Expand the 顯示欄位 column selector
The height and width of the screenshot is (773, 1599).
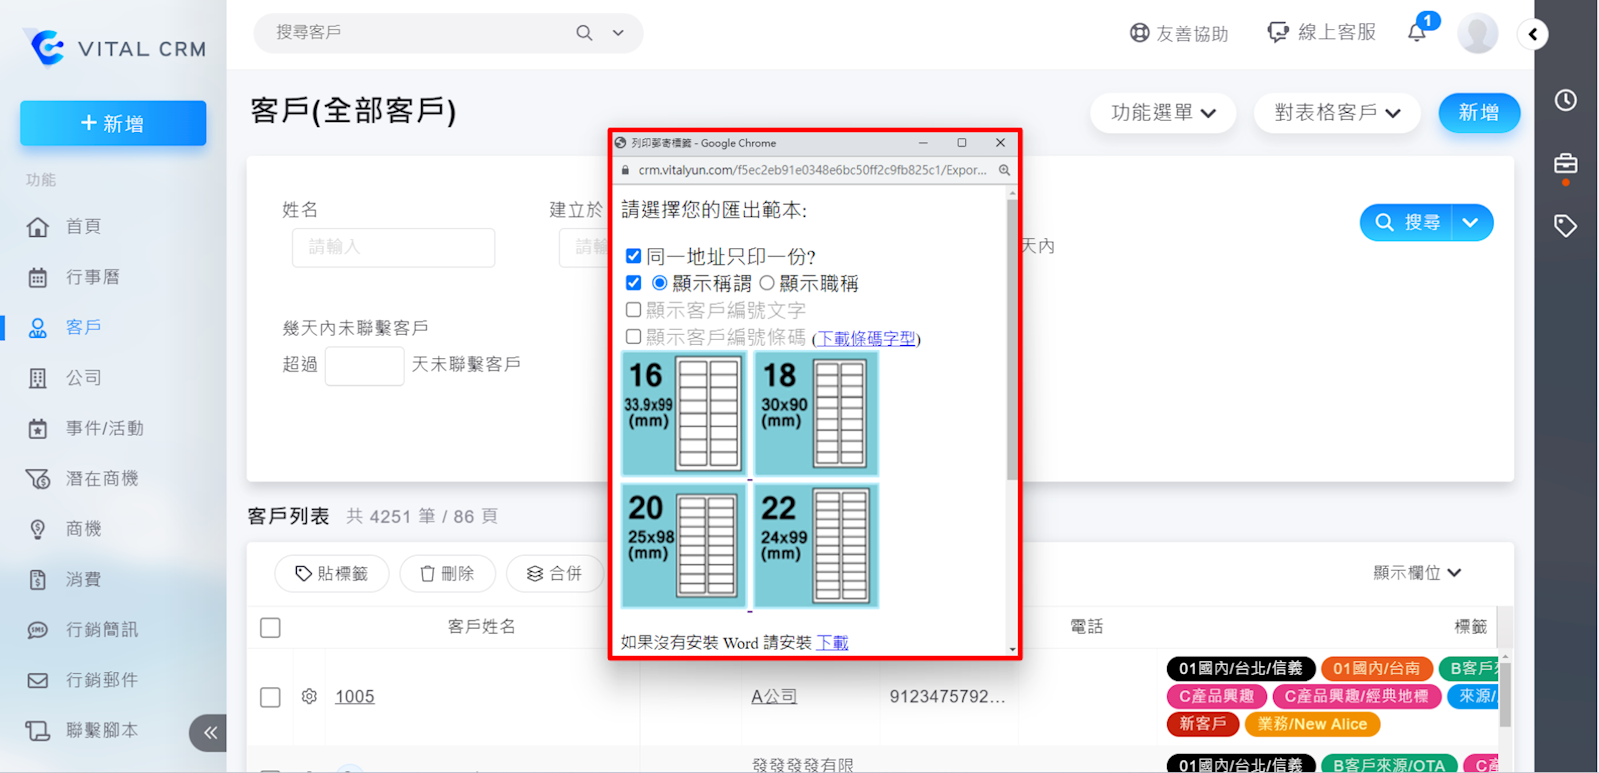click(1416, 572)
